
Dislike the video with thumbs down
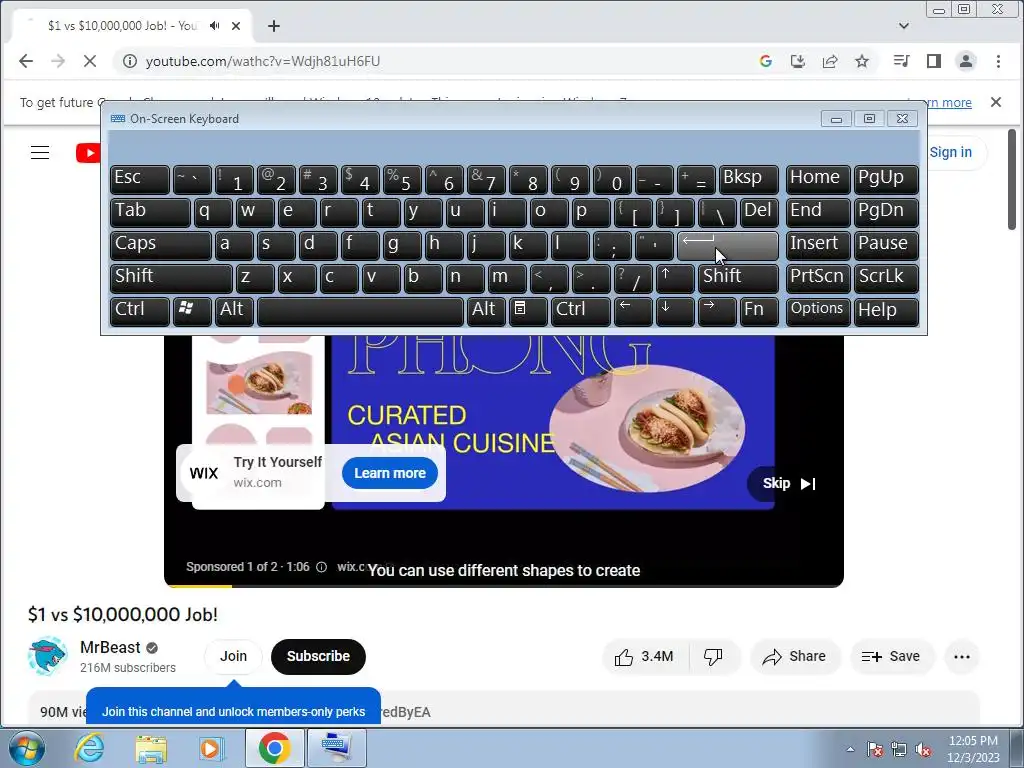[x=713, y=656]
